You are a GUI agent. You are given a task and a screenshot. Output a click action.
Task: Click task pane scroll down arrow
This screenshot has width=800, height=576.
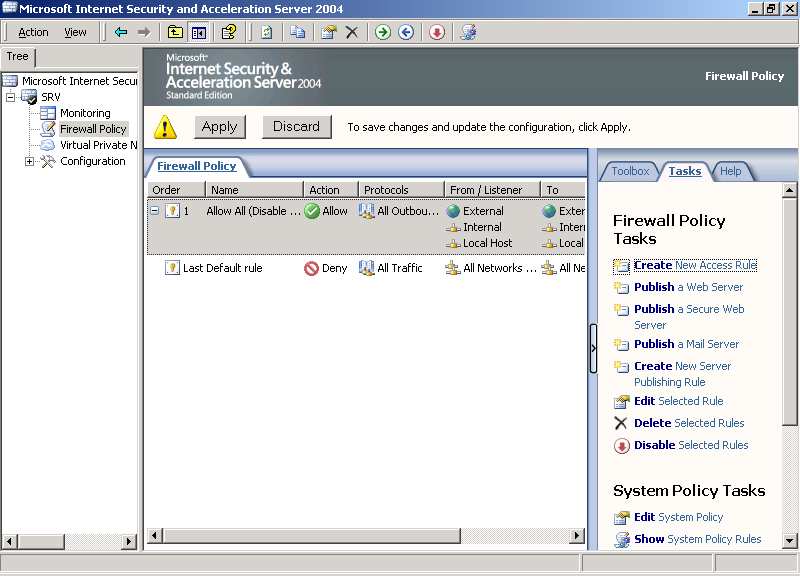tap(789, 540)
